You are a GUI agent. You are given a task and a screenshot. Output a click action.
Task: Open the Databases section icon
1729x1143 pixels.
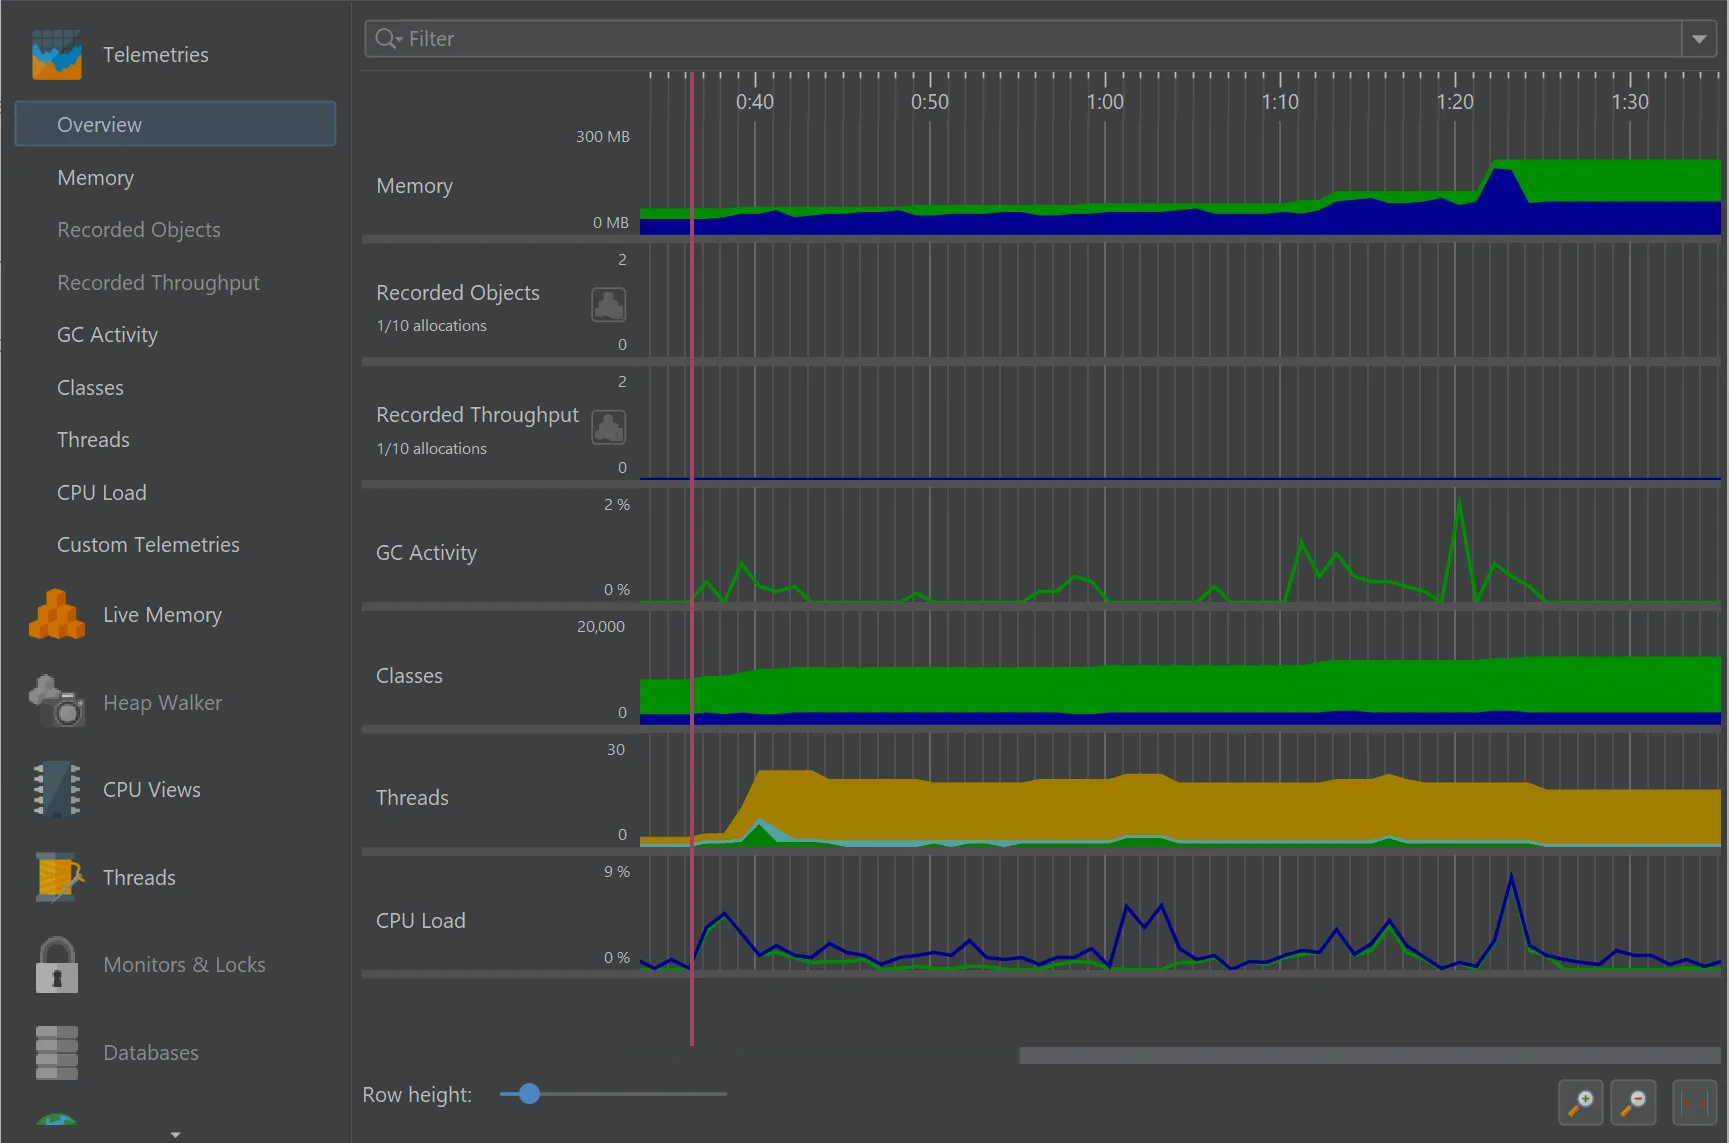click(x=56, y=1052)
